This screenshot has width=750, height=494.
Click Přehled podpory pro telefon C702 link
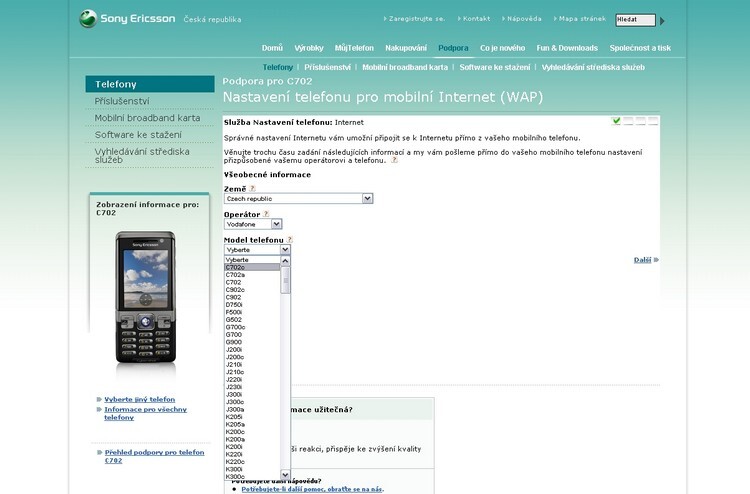(154, 456)
